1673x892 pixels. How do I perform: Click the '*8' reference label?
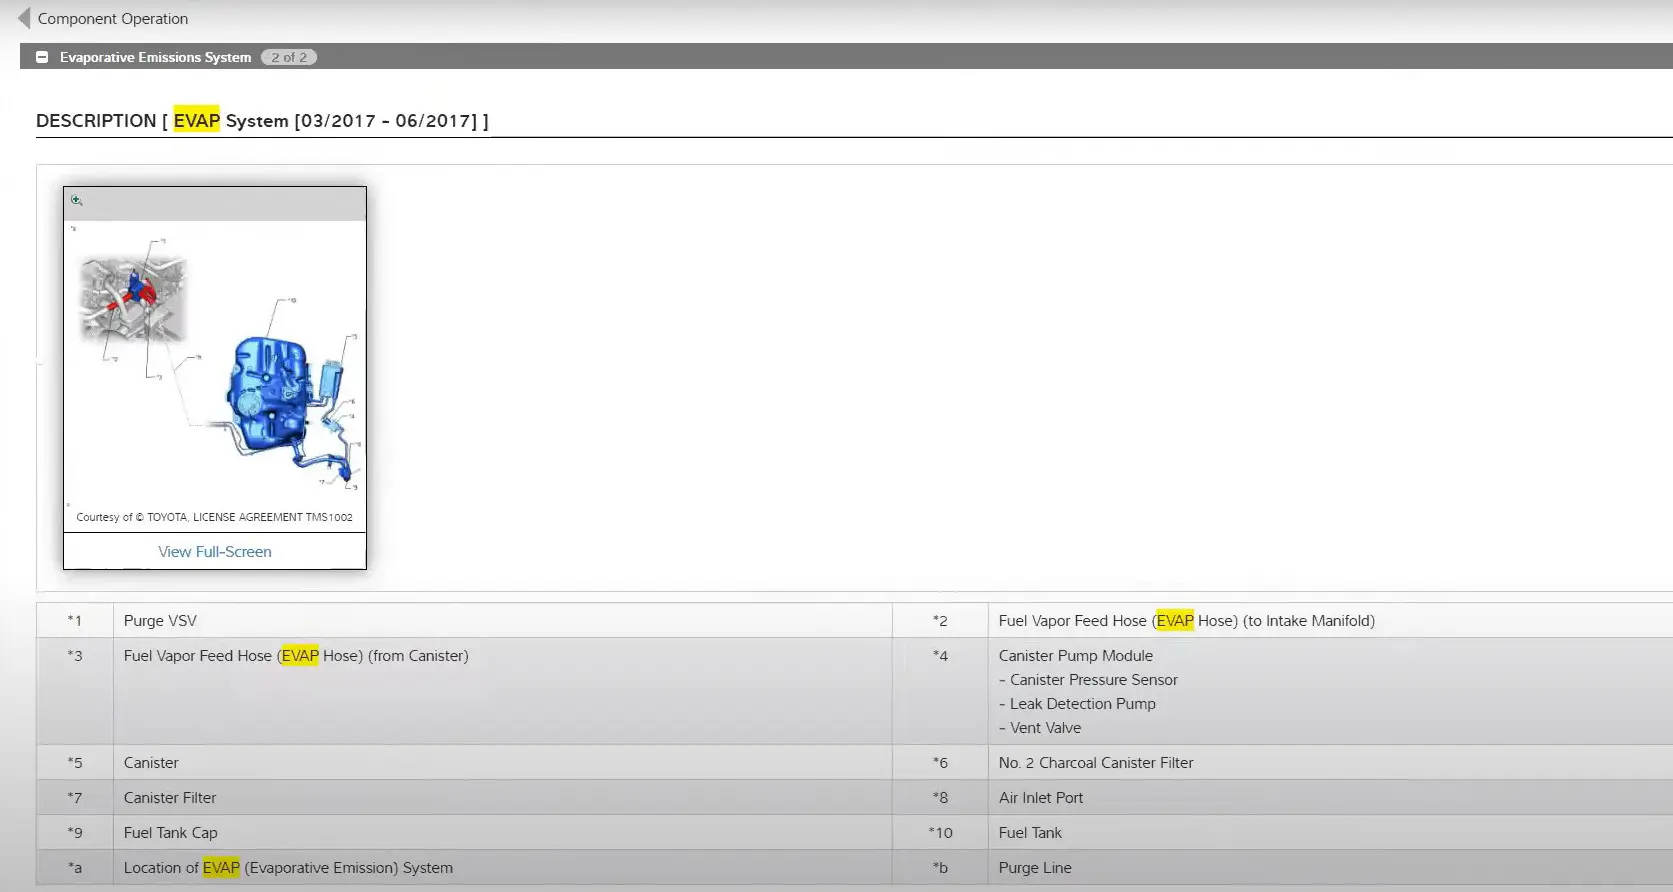click(940, 797)
